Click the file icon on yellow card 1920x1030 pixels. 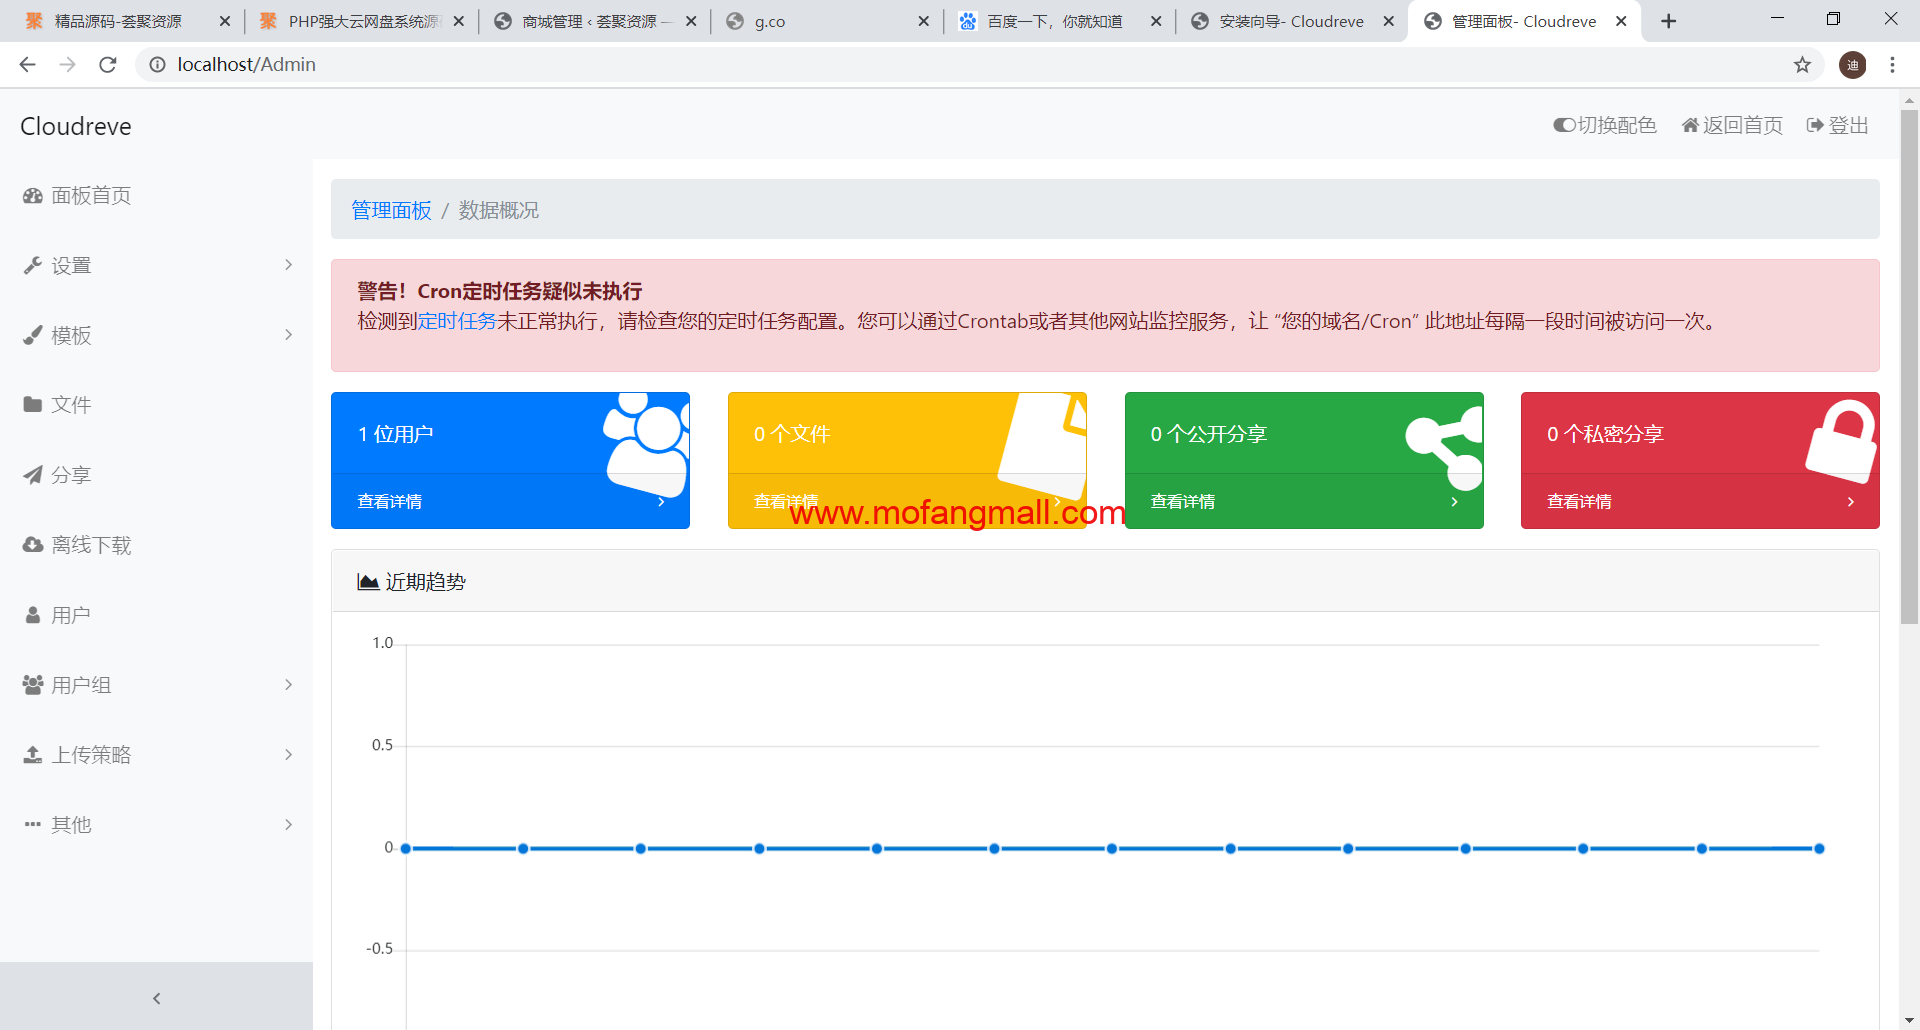1043,445
